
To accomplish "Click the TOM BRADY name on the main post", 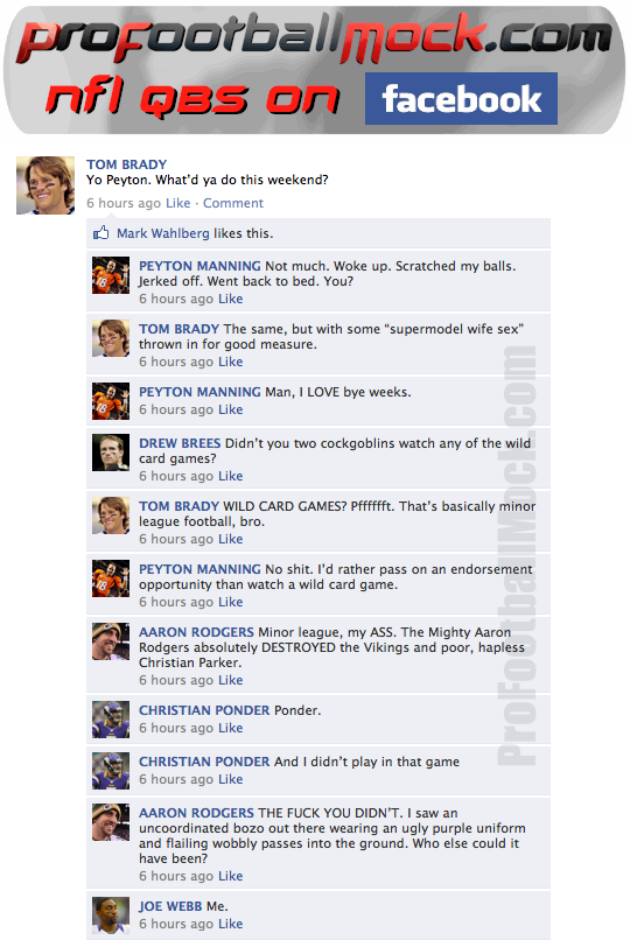I will click(126, 164).
